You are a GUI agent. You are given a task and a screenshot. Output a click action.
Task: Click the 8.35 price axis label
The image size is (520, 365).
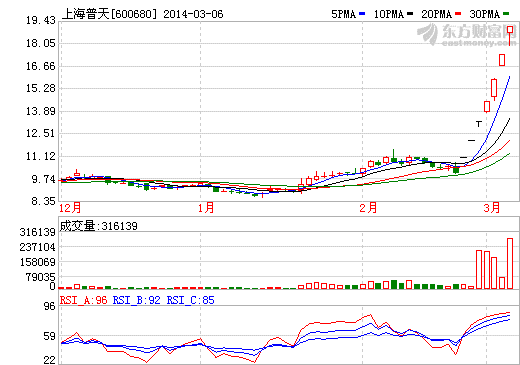[43, 201]
